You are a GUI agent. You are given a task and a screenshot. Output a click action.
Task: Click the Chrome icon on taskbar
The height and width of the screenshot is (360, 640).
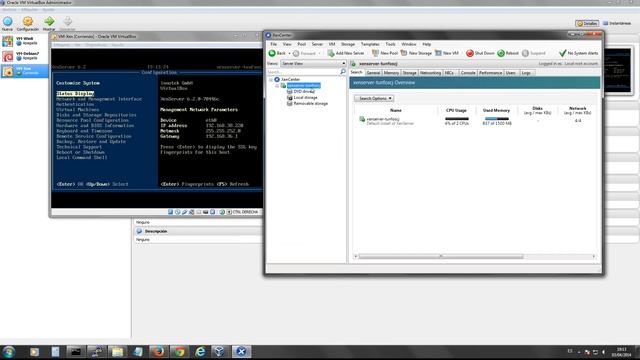point(179,351)
